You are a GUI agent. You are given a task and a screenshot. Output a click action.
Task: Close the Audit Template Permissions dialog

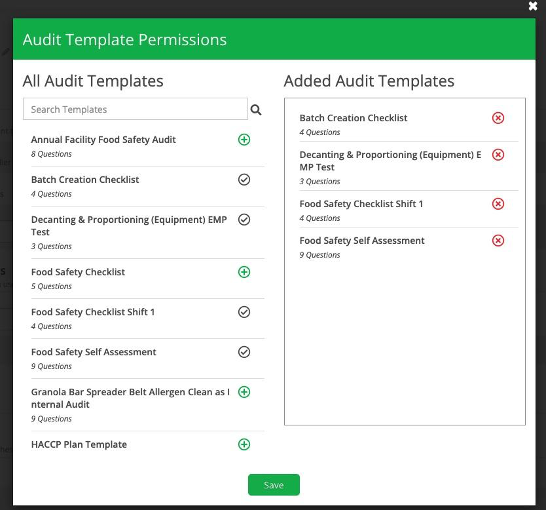pyautogui.click(x=533, y=6)
